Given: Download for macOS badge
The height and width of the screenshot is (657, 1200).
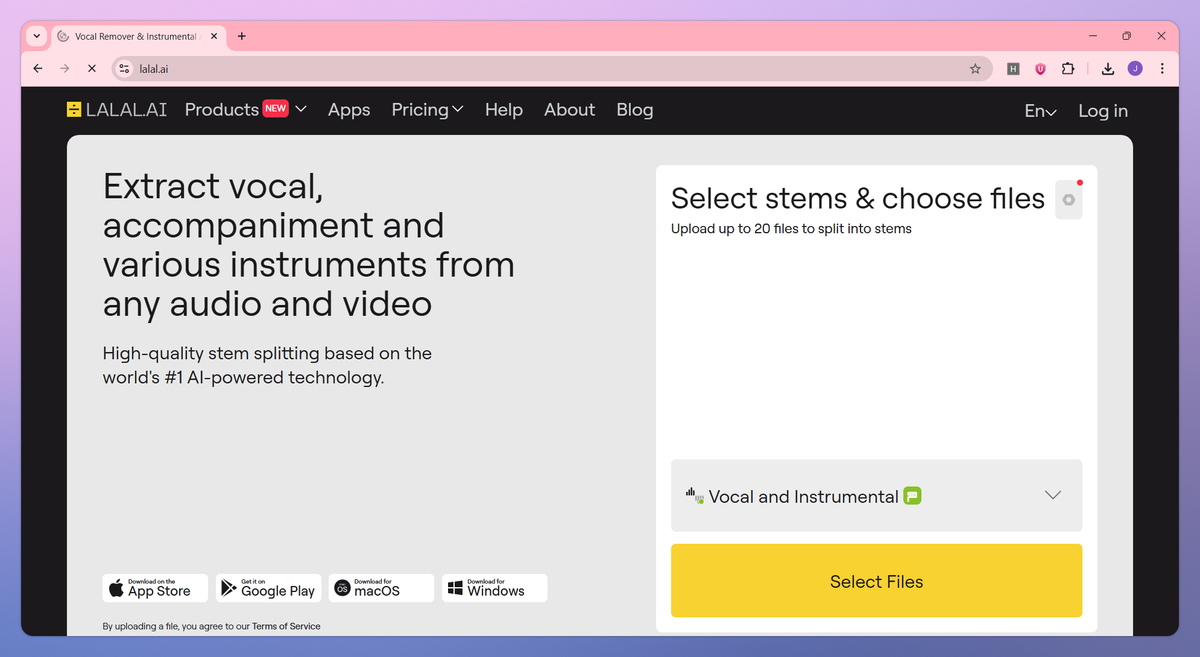Looking at the screenshot, I should pyautogui.click(x=381, y=588).
